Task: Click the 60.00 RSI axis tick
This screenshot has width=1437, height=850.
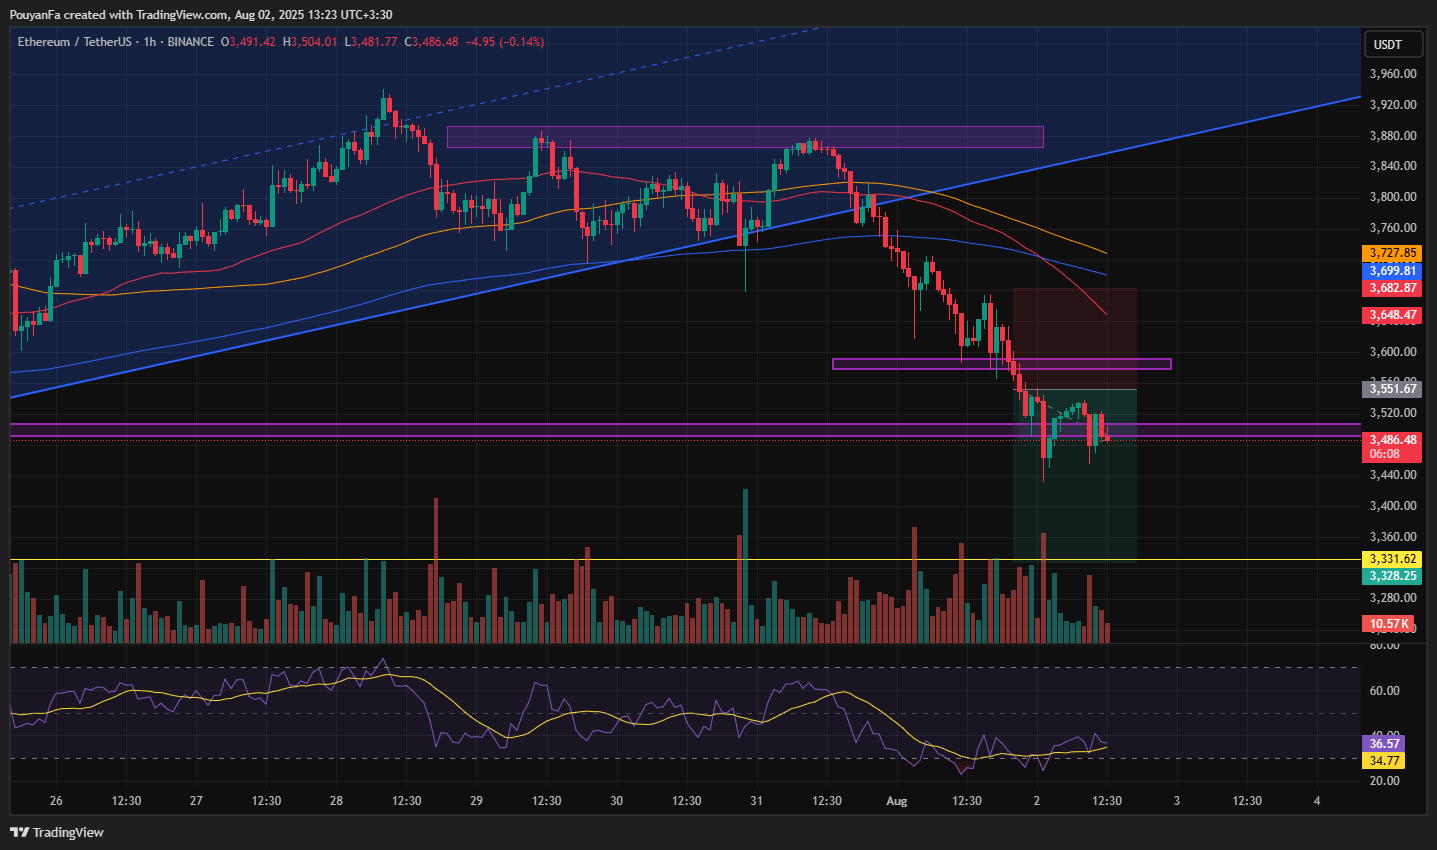Action: click(1384, 691)
